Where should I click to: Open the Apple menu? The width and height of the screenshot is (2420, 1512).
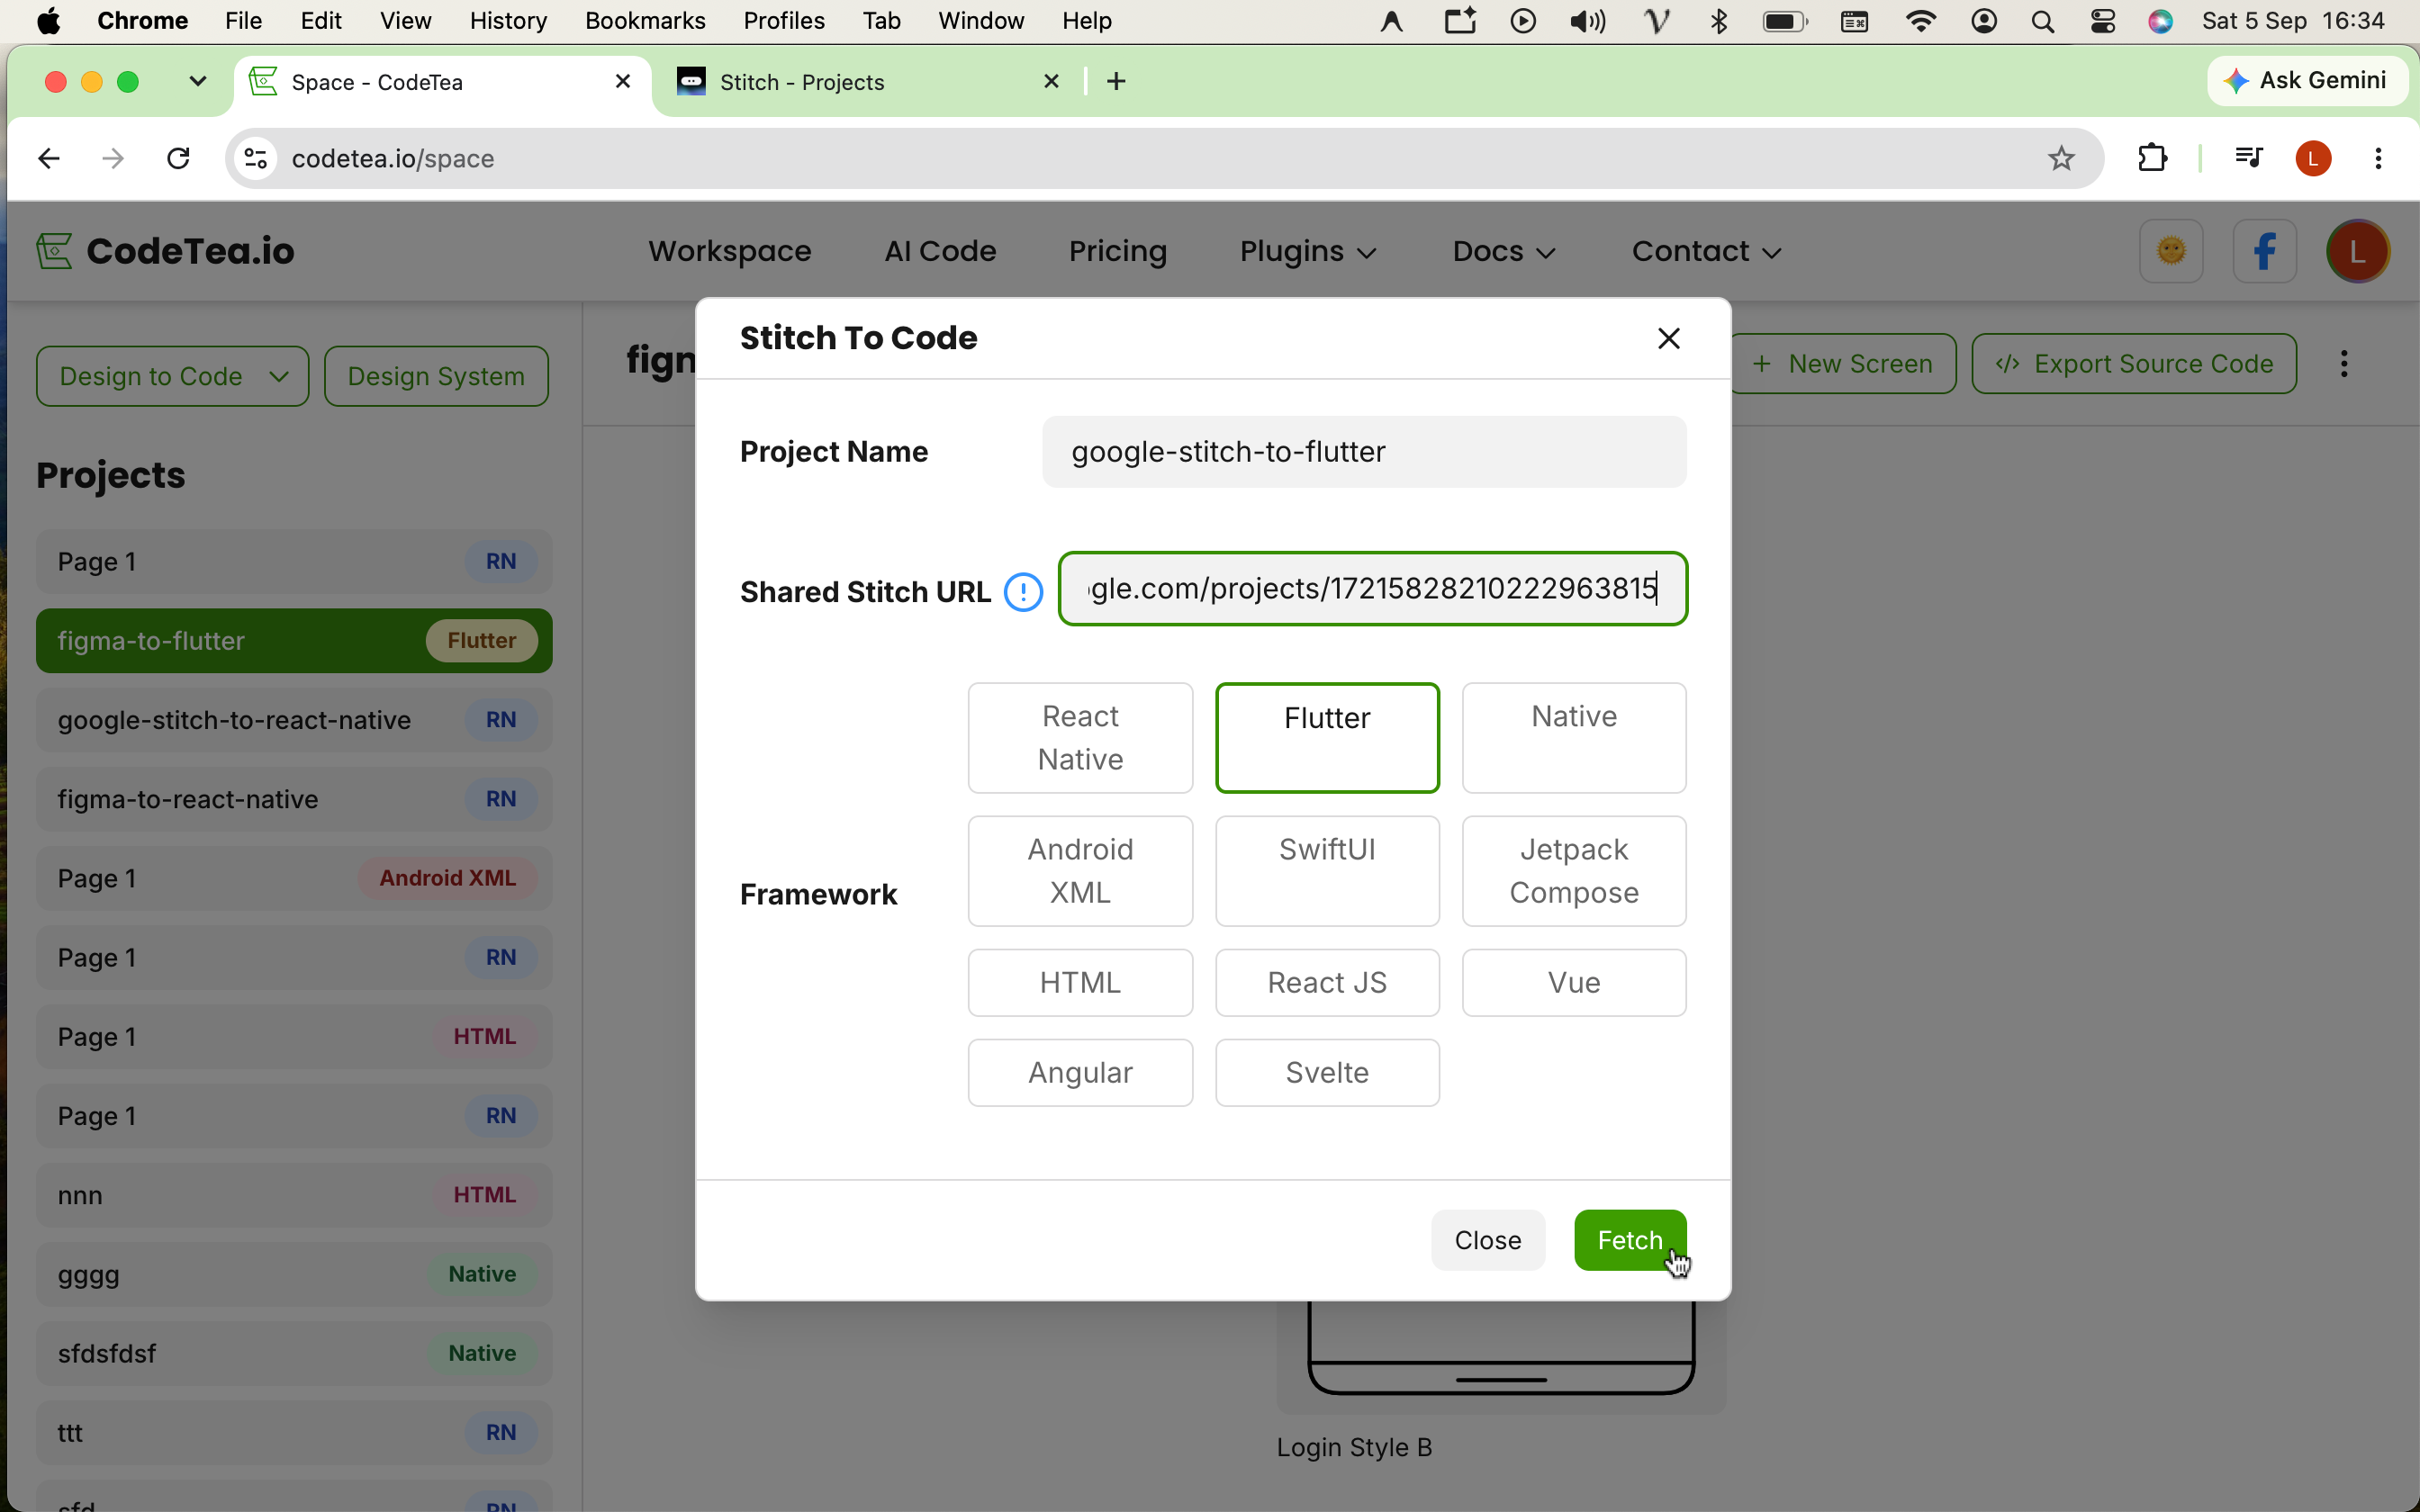pos(48,21)
